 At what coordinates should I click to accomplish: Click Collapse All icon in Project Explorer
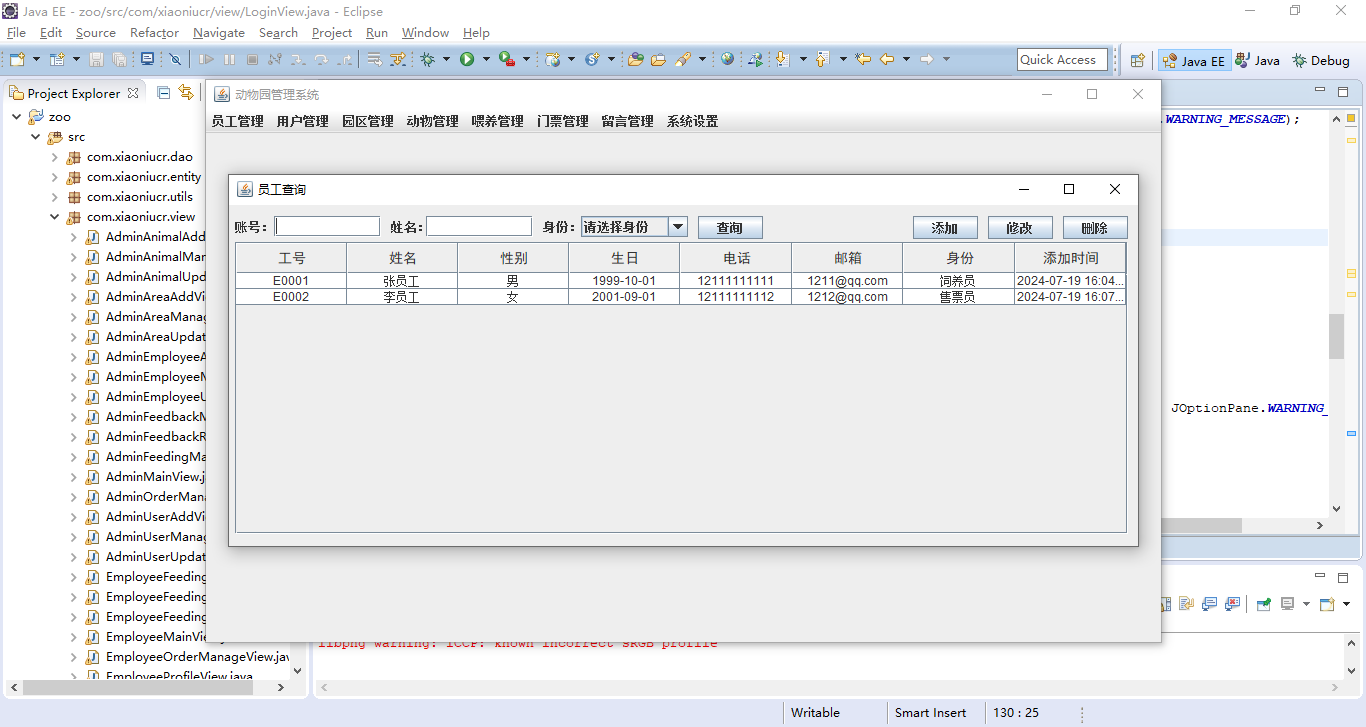164,93
